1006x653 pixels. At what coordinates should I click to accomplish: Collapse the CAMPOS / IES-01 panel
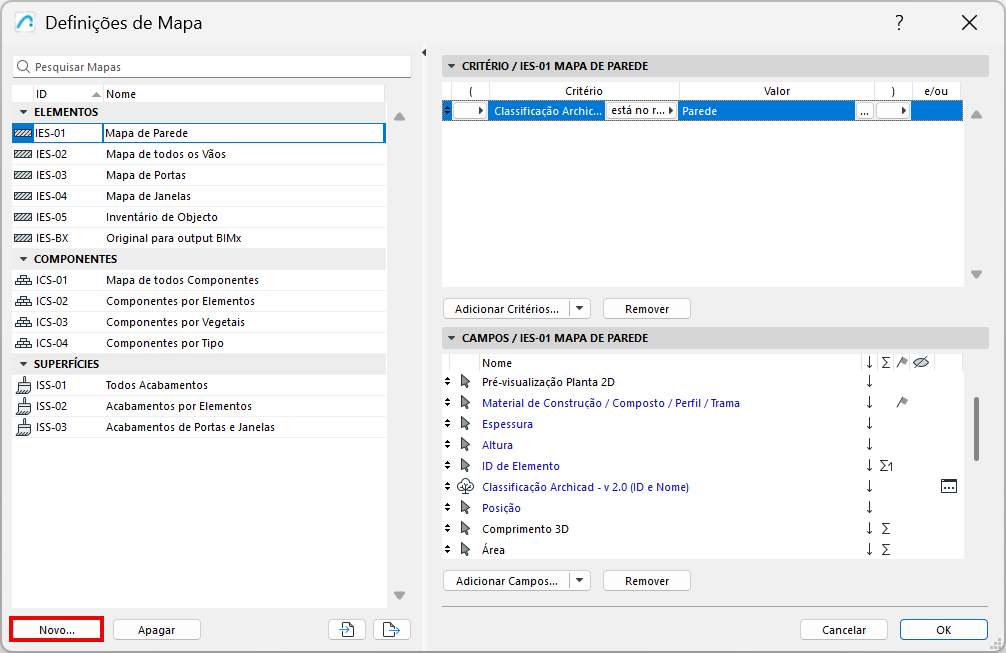[x=451, y=338]
